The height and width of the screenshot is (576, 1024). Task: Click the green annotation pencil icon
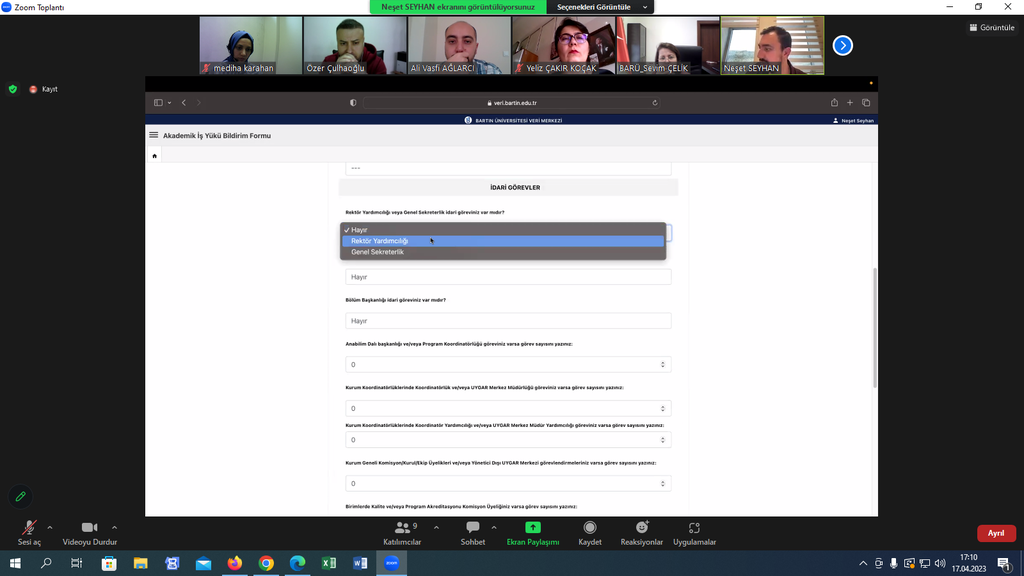[20, 496]
